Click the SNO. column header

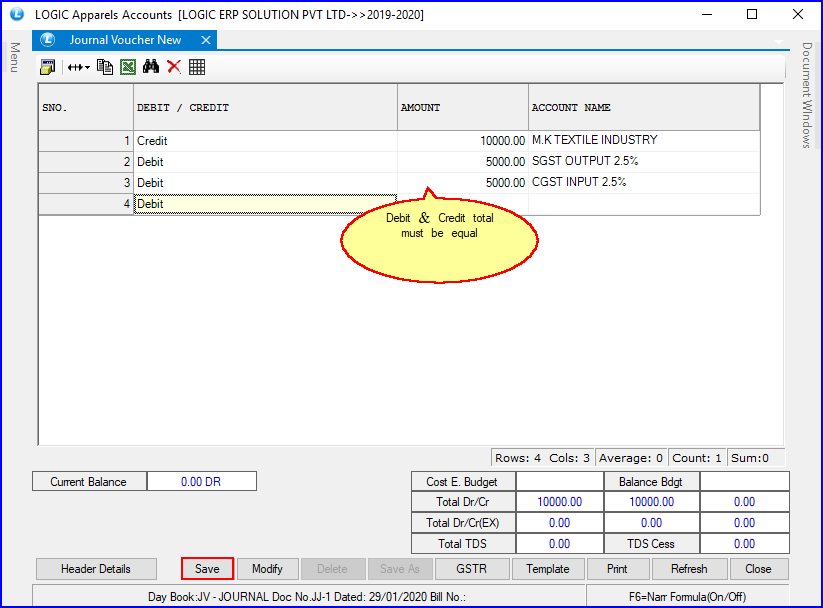(x=86, y=108)
